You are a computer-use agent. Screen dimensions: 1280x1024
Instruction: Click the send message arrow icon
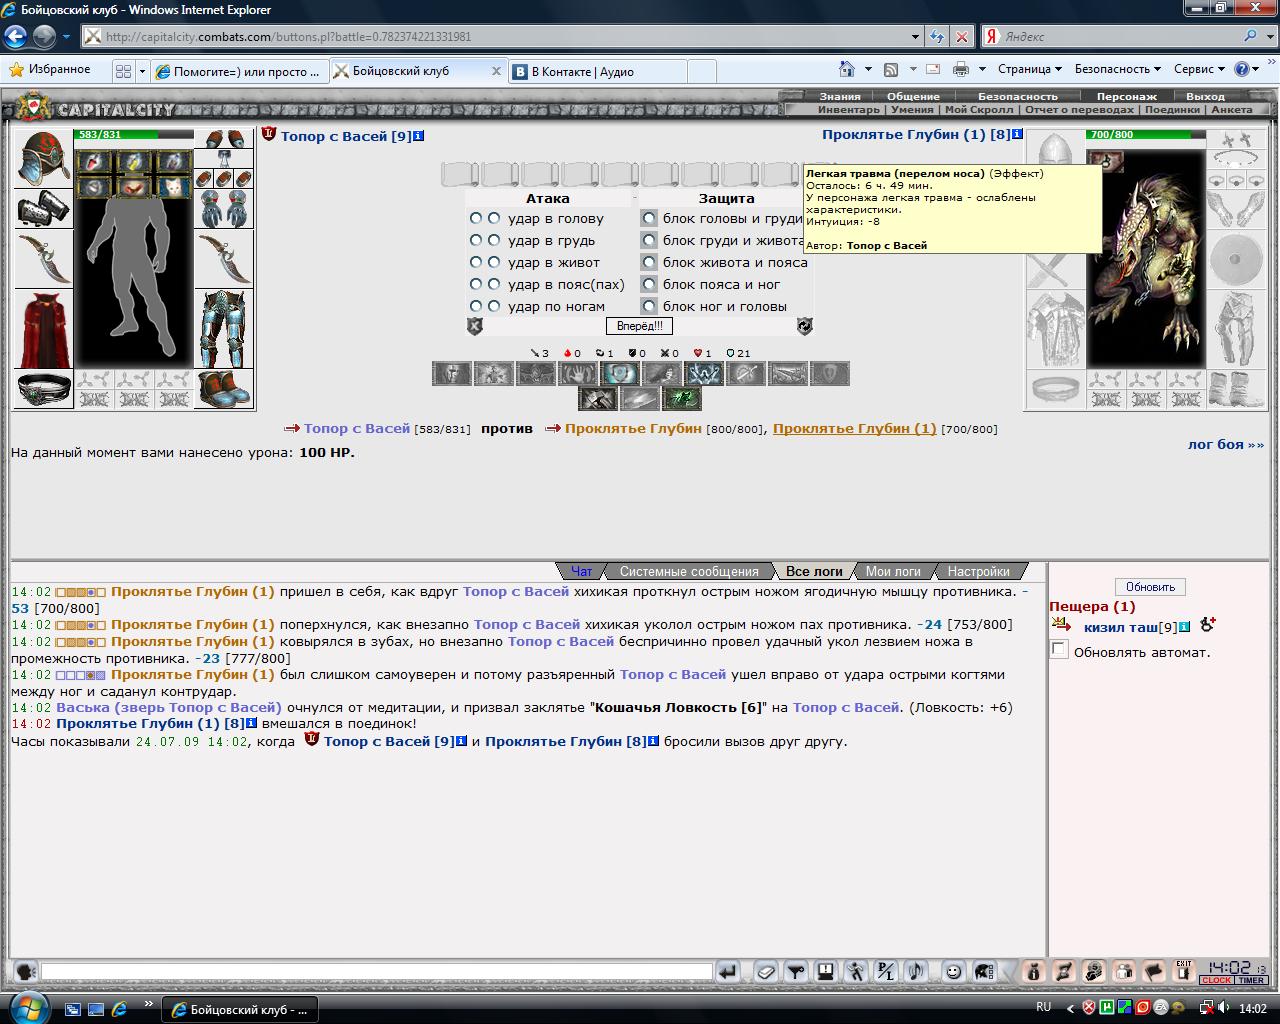click(728, 971)
